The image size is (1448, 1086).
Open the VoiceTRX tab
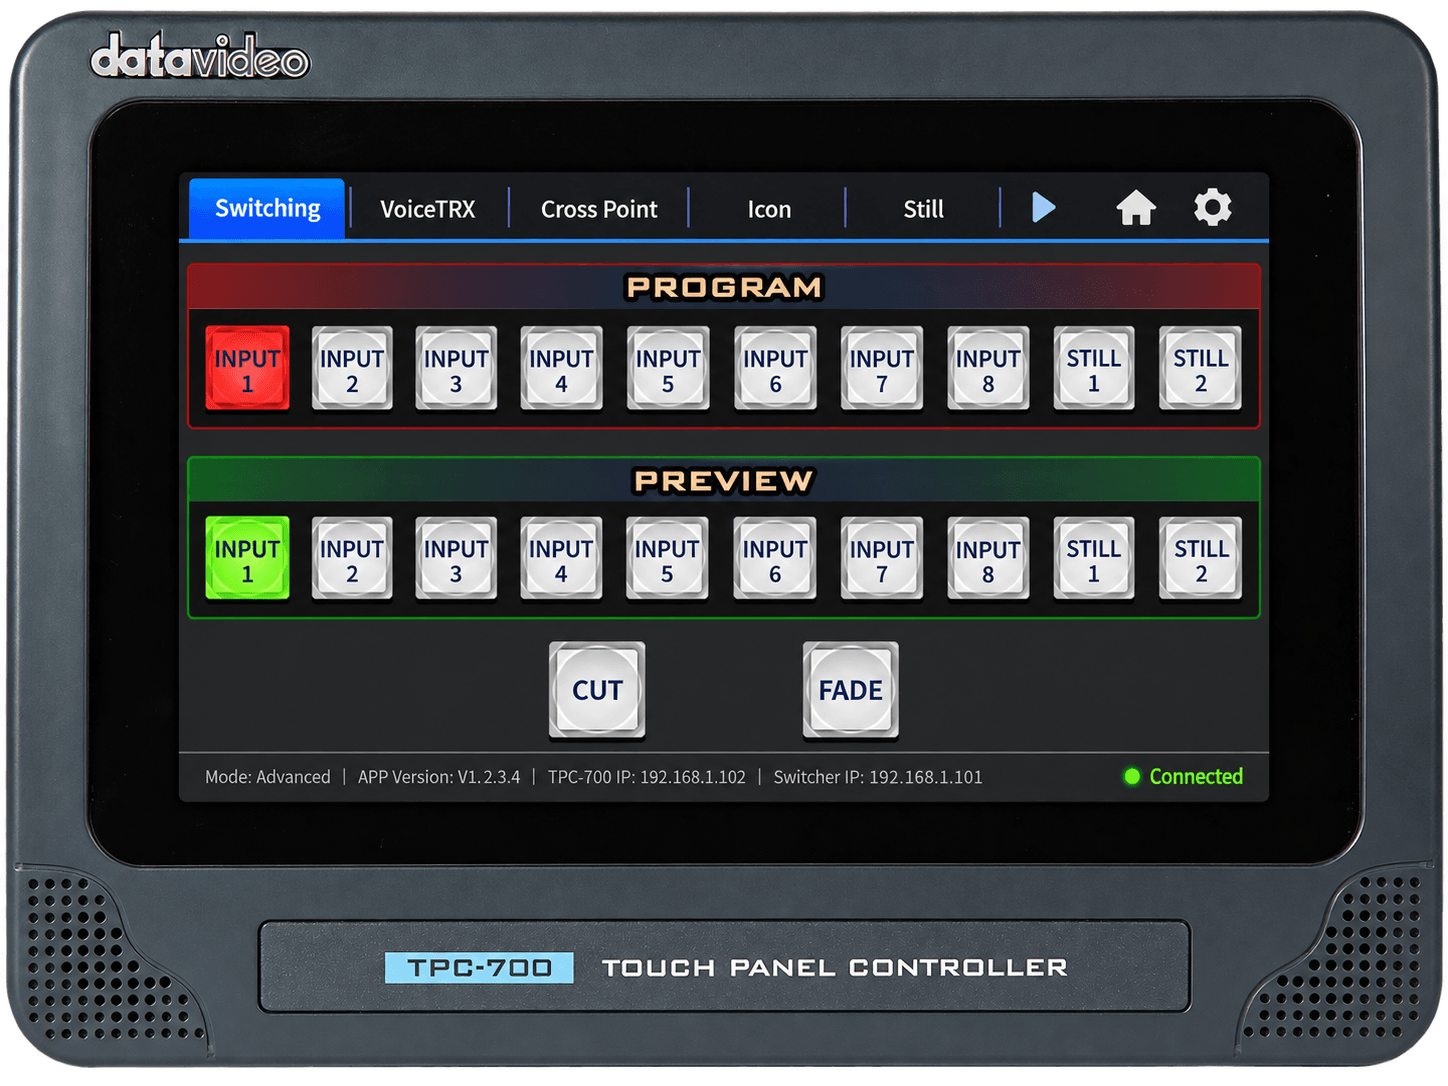pos(428,209)
